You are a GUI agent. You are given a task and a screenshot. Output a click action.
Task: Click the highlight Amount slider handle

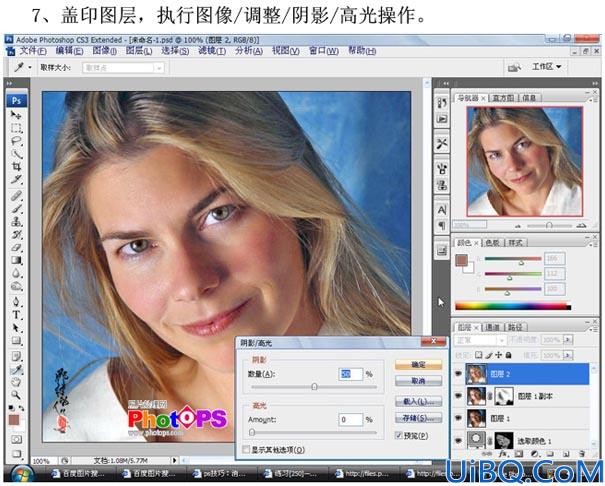tap(252, 432)
